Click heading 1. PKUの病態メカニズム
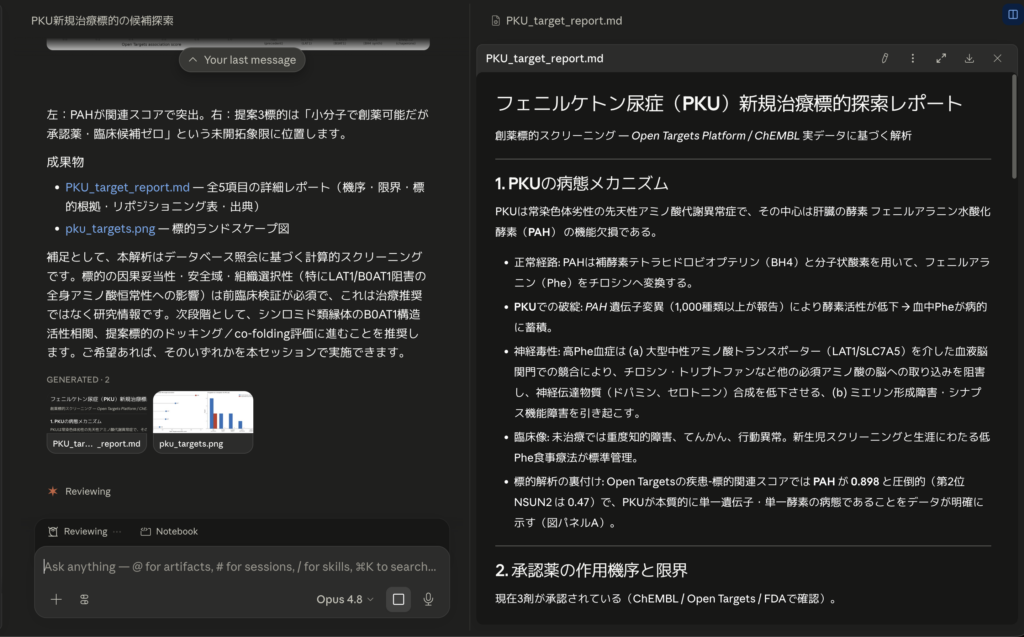 (581, 184)
